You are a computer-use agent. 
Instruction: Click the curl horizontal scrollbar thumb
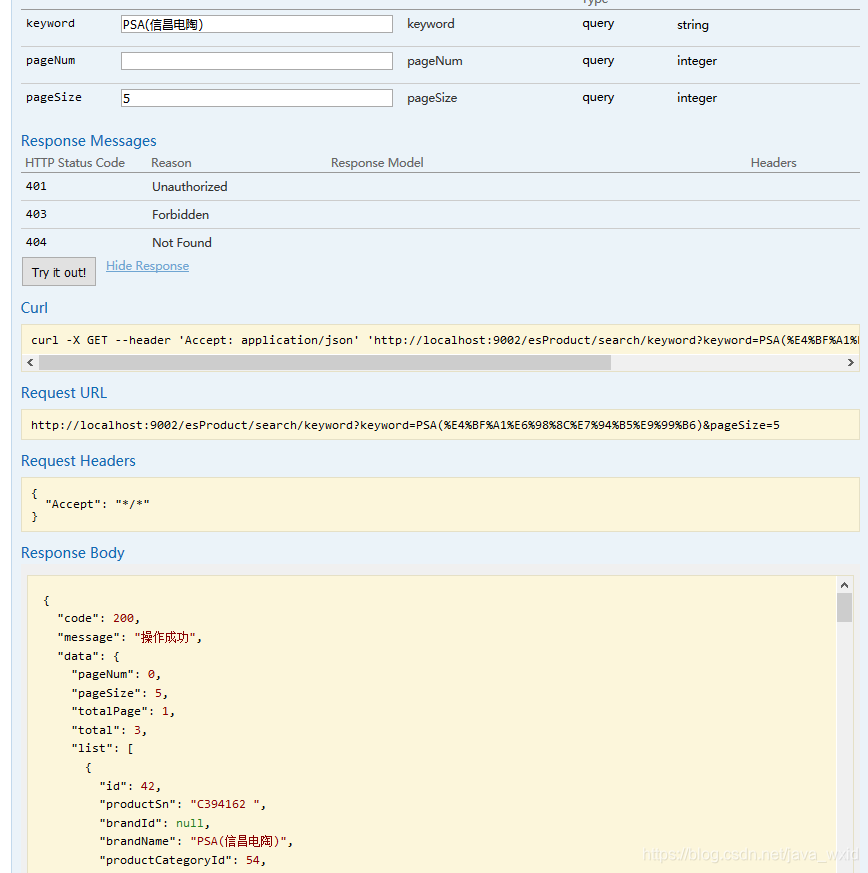coord(325,362)
